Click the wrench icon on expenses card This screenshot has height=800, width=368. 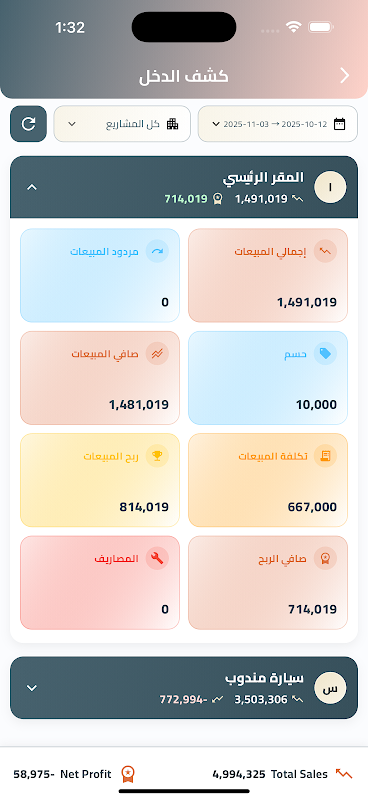tap(157, 558)
